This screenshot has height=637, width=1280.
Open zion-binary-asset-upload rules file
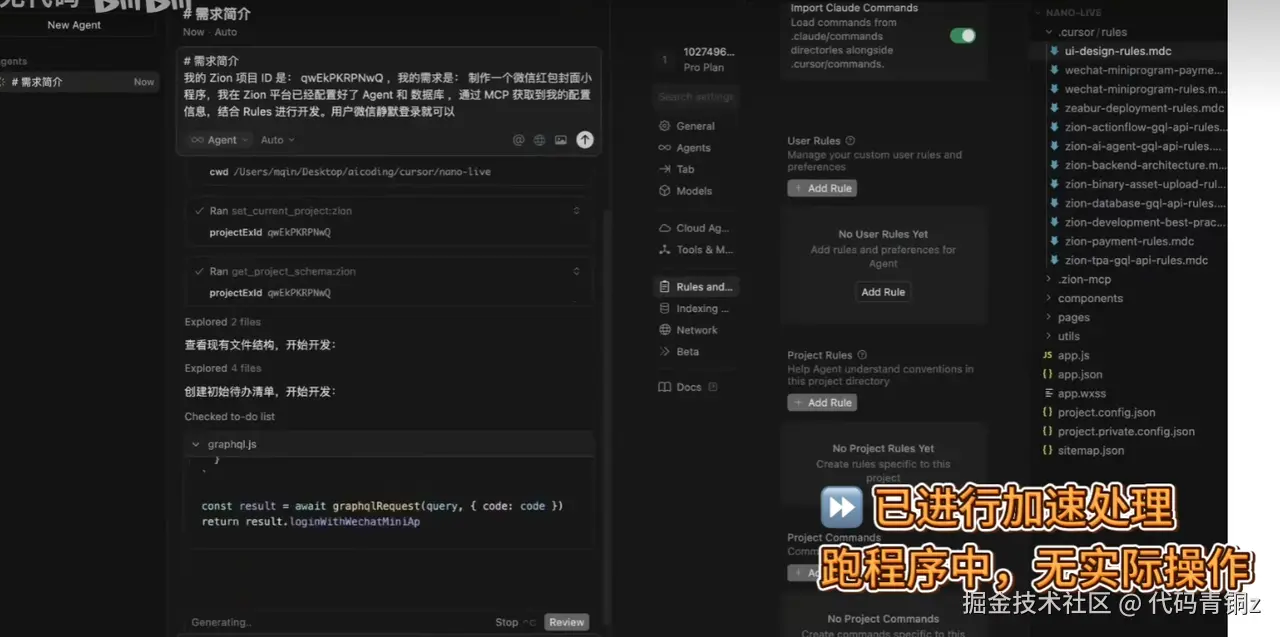pos(1144,184)
